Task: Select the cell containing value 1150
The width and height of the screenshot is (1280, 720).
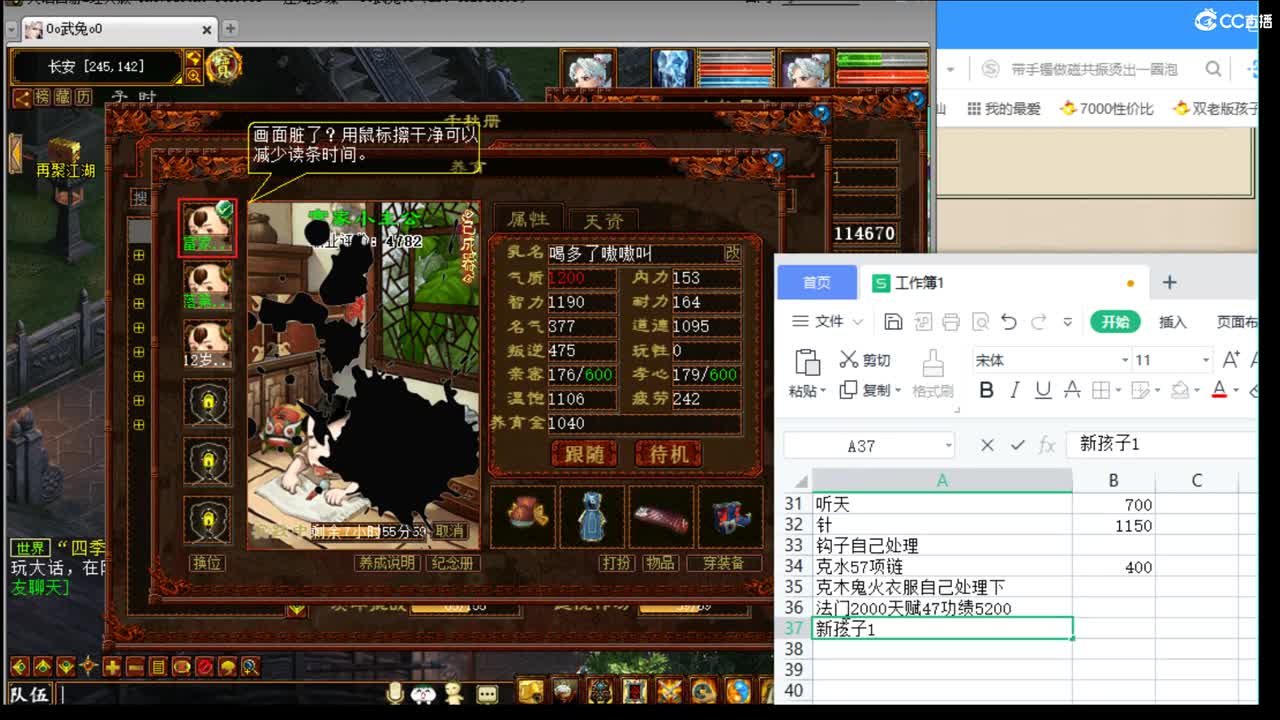Action: click(1113, 525)
